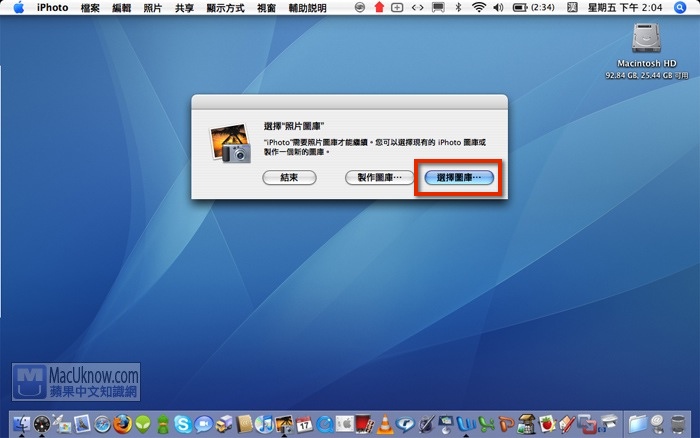Click the display menu bar icon
The width and height of the screenshot is (700, 438).
click(x=438, y=8)
